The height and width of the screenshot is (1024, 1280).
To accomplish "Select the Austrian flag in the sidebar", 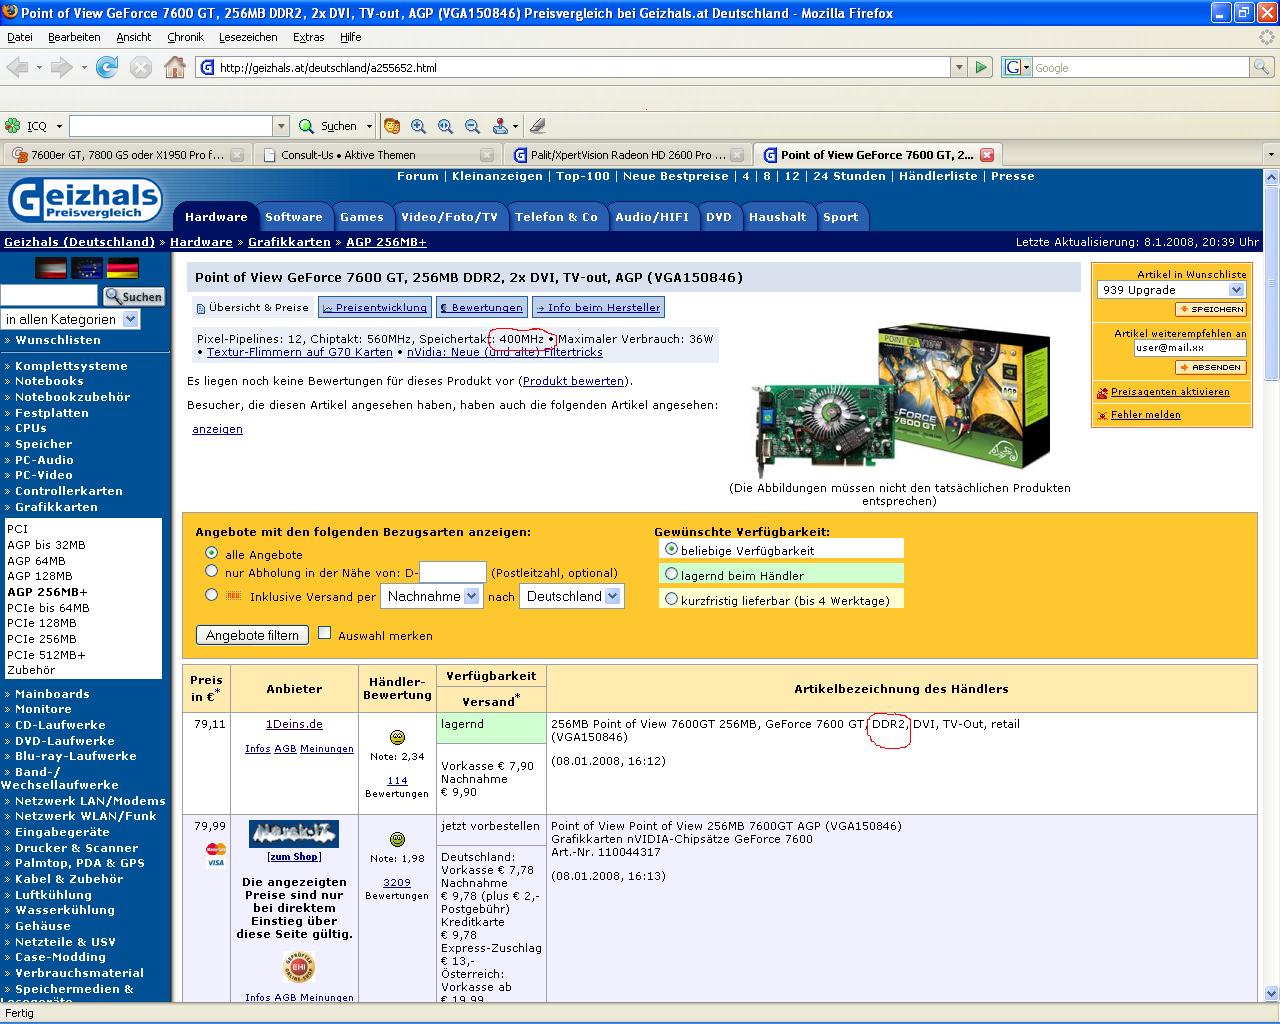I will point(51,268).
